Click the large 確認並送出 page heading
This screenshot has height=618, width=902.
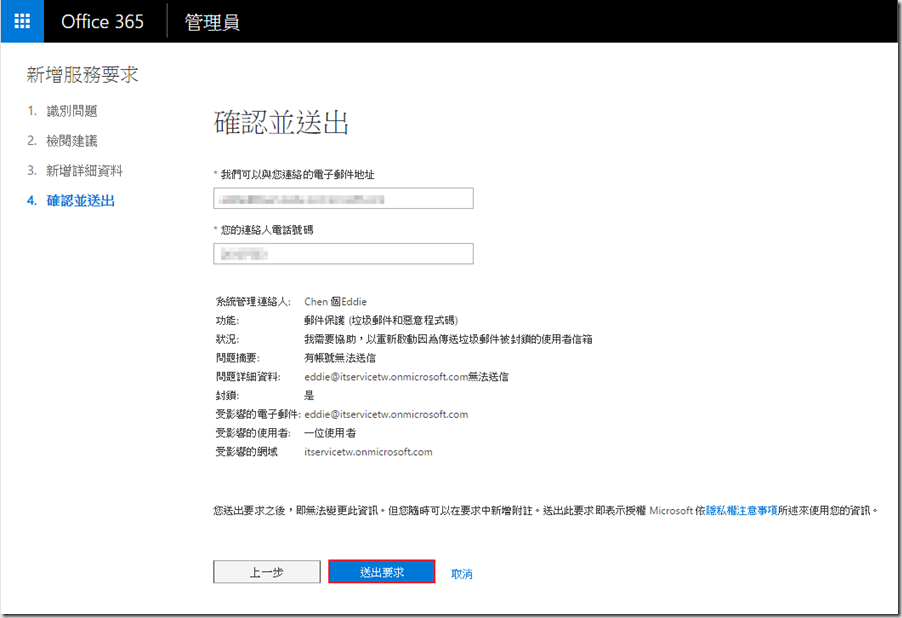(282, 124)
